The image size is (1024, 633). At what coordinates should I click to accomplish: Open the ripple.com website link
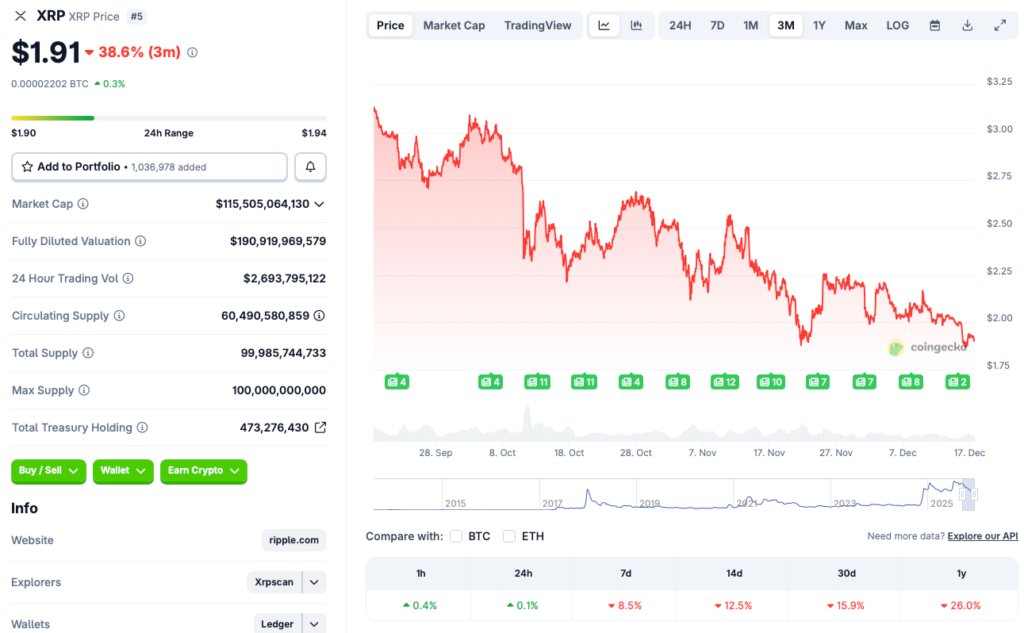(x=293, y=540)
